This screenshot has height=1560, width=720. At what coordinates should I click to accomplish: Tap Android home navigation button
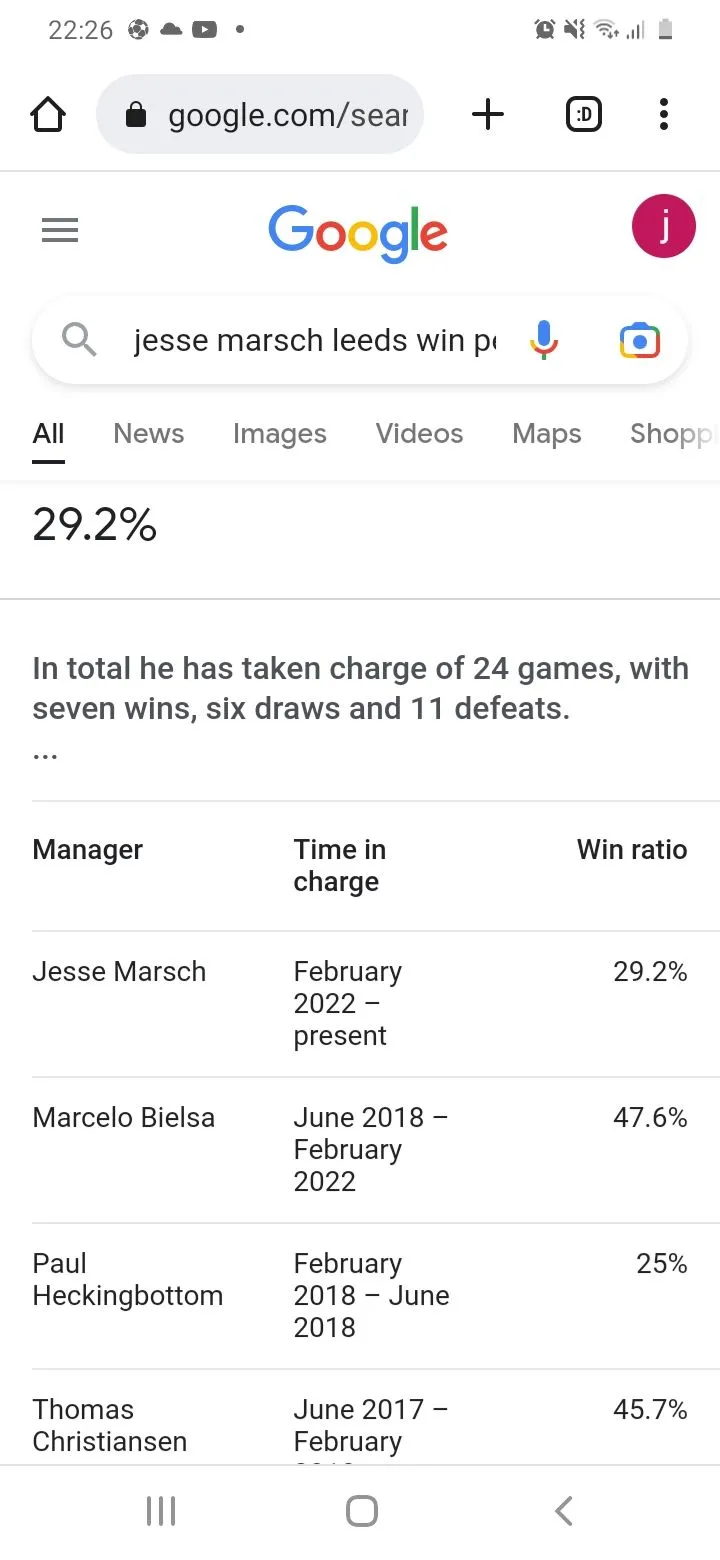point(361,1511)
